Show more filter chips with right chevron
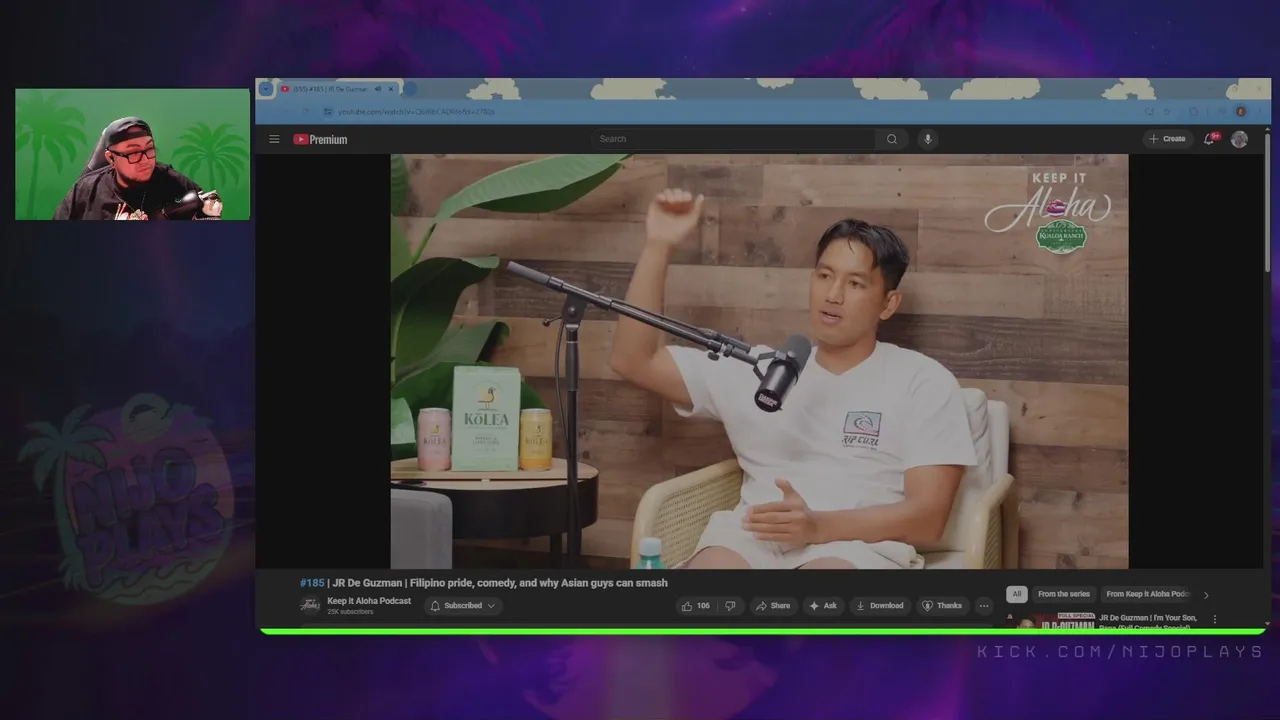Screen dimensions: 1280x720 coord(1205,595)
